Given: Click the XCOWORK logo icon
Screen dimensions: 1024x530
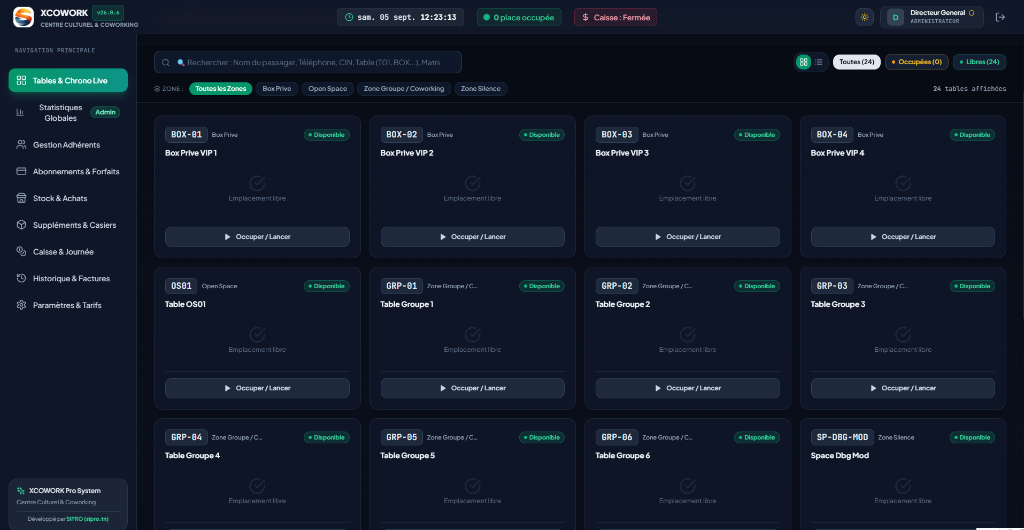Looking at the screenshot, I should (x=24, y=17).
